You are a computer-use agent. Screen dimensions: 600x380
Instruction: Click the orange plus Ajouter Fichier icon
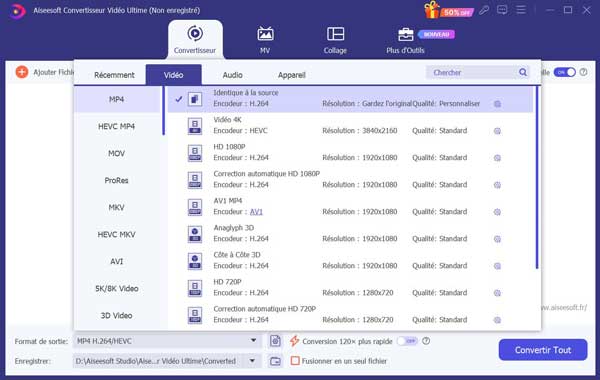click(x=22, y=72)
